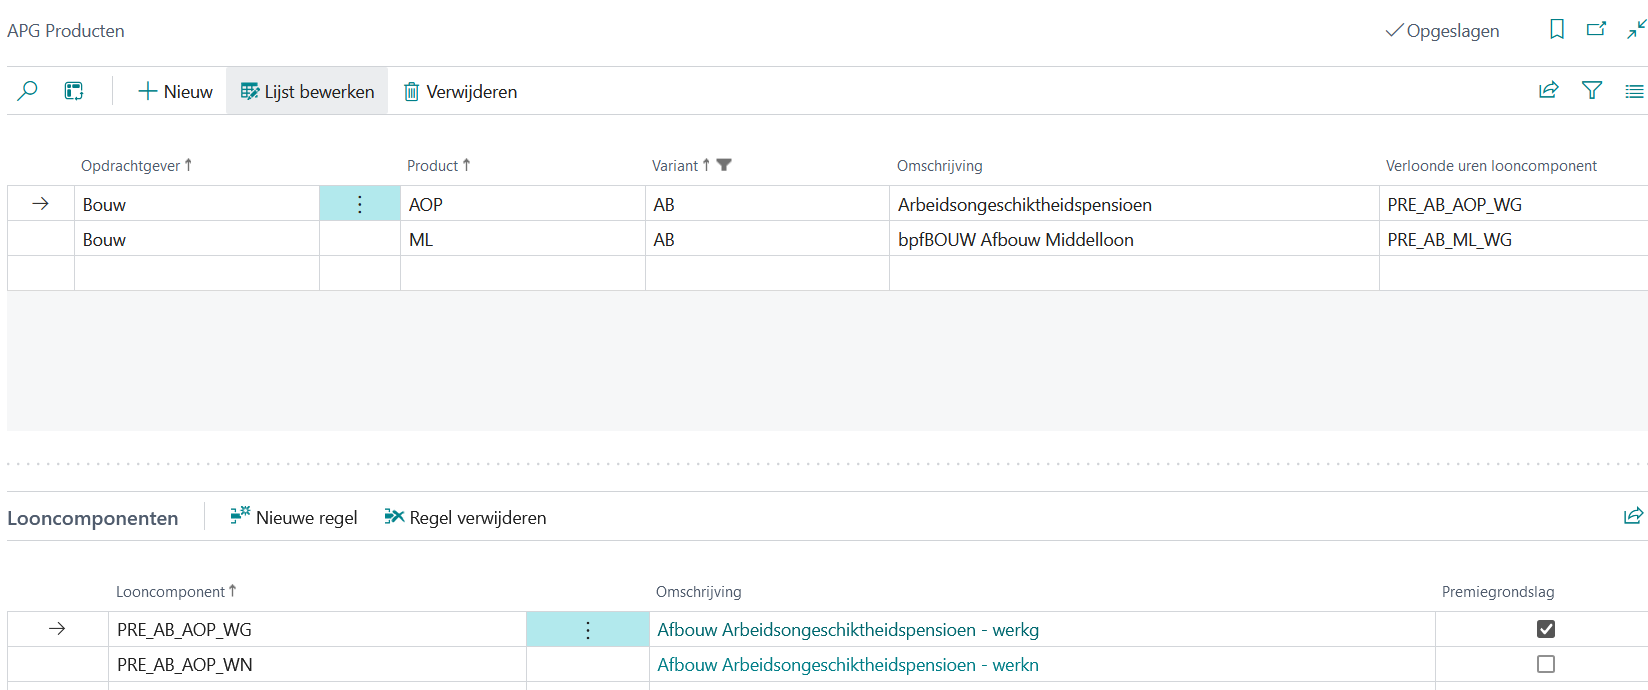Viewport: 1648px width, 690px height.
Task: Switch layout with the list view icon
Action: click(1634, 91)
